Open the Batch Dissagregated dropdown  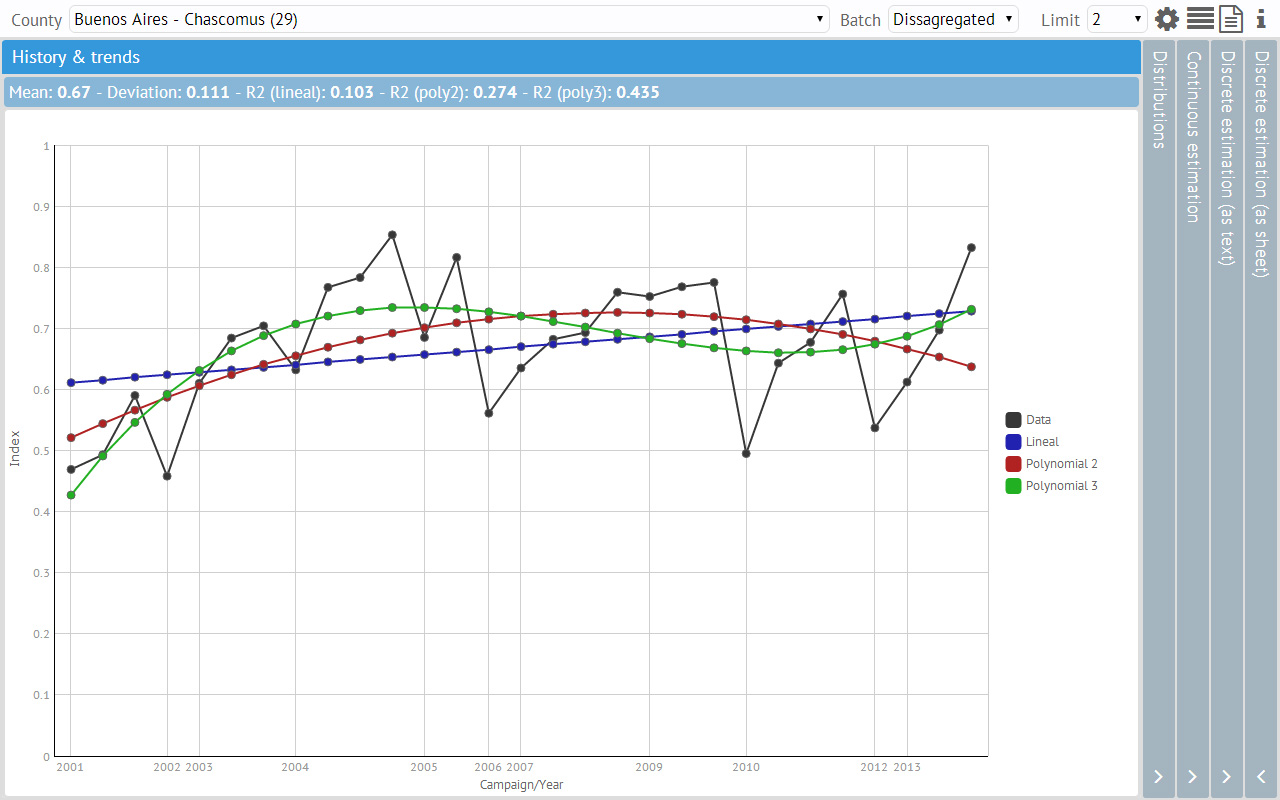[953, 19]
